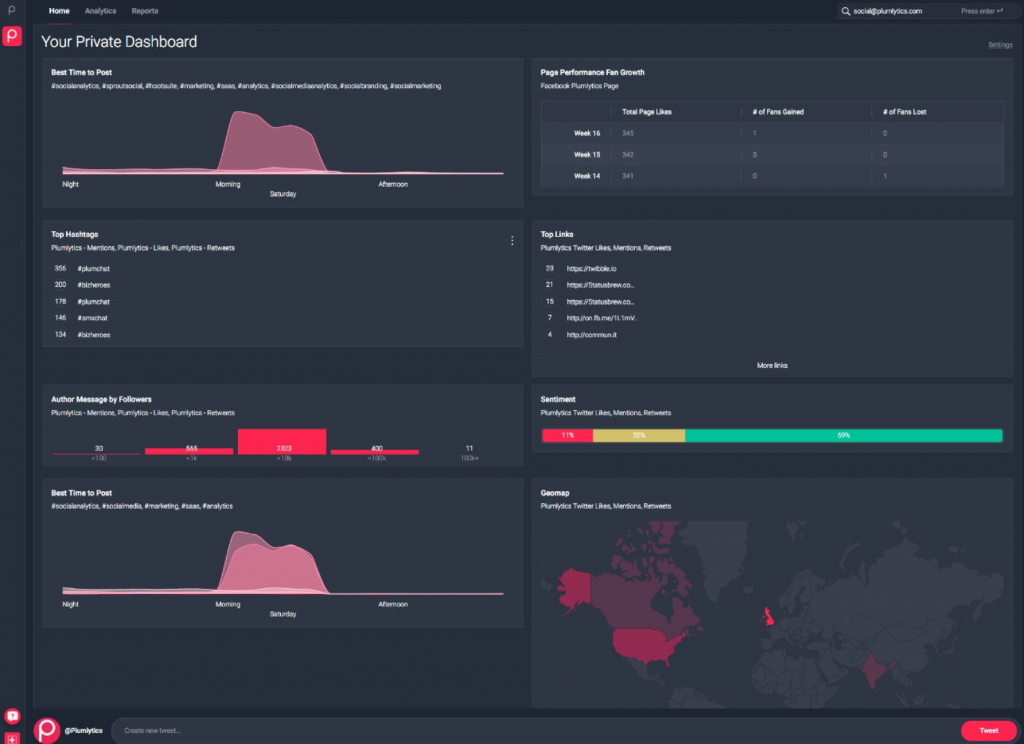
Task: Click the Tweet button
Action: 988,730
